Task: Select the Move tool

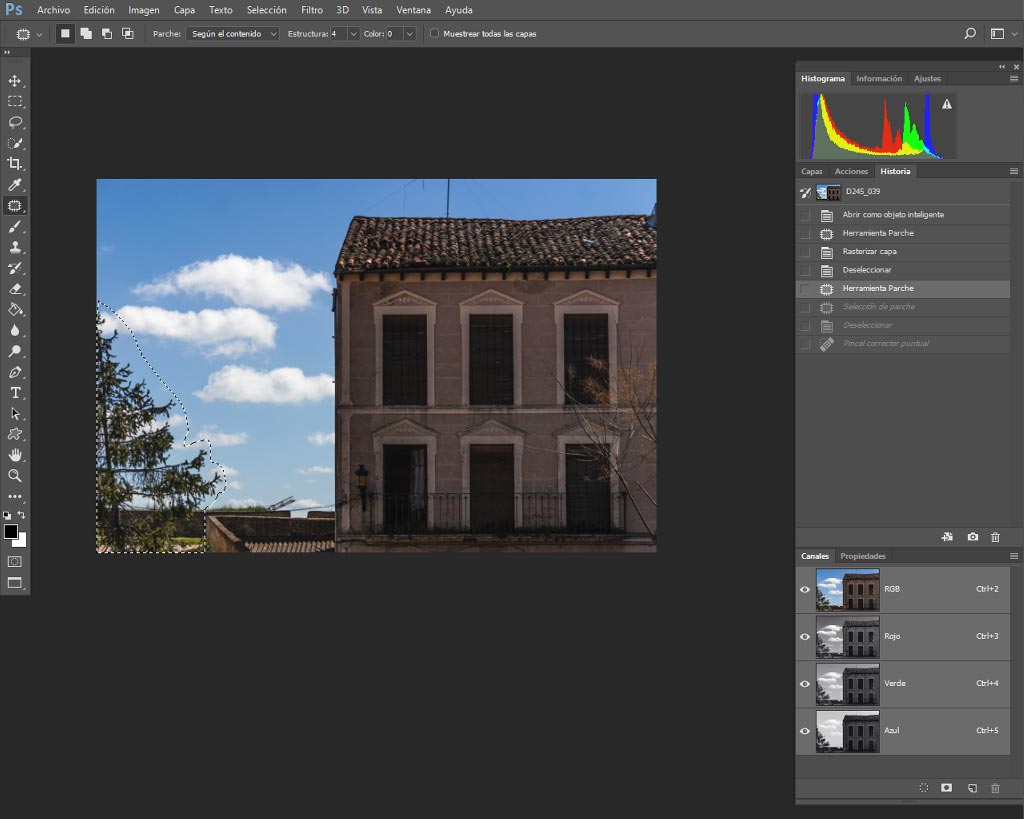Action: [x=14, y=80]
